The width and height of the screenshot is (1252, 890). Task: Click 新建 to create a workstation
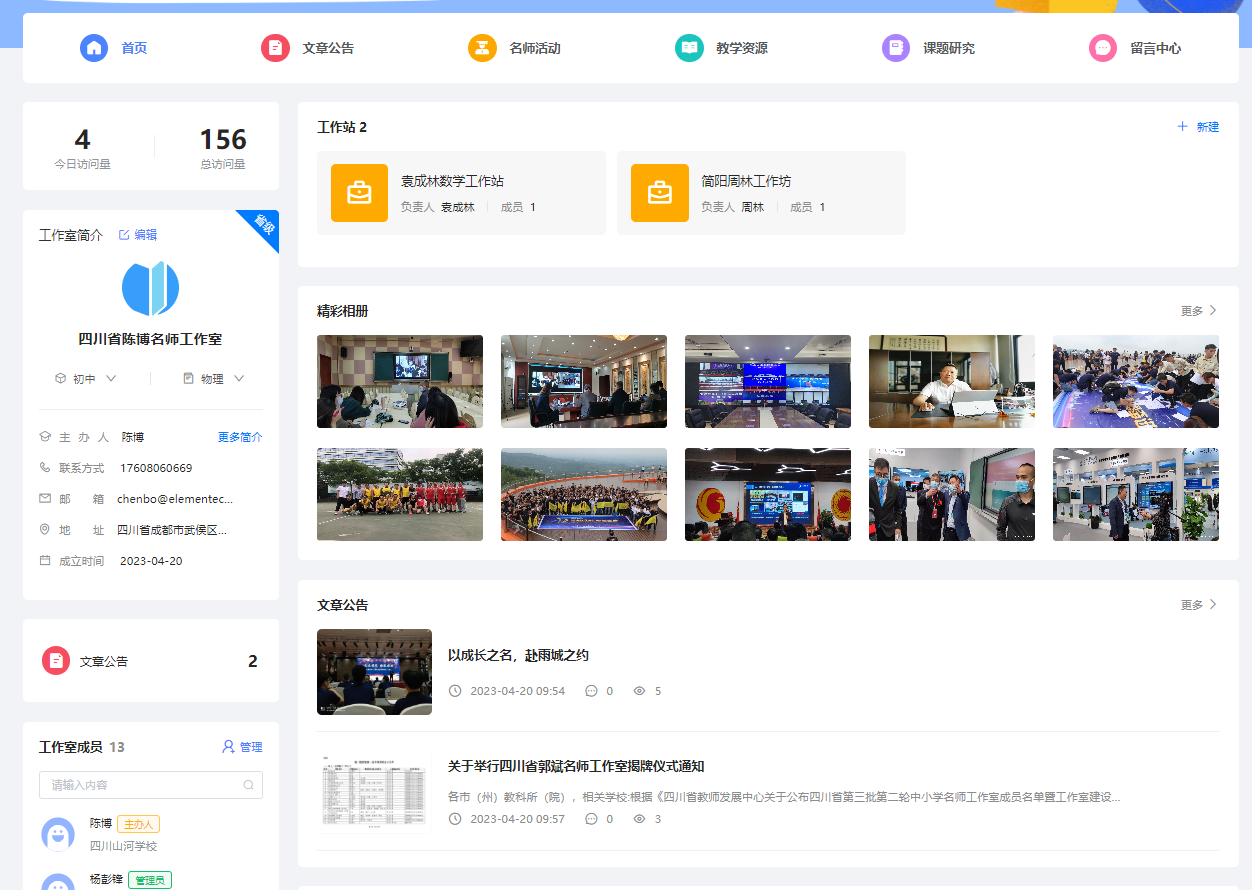pos(1198,127)
